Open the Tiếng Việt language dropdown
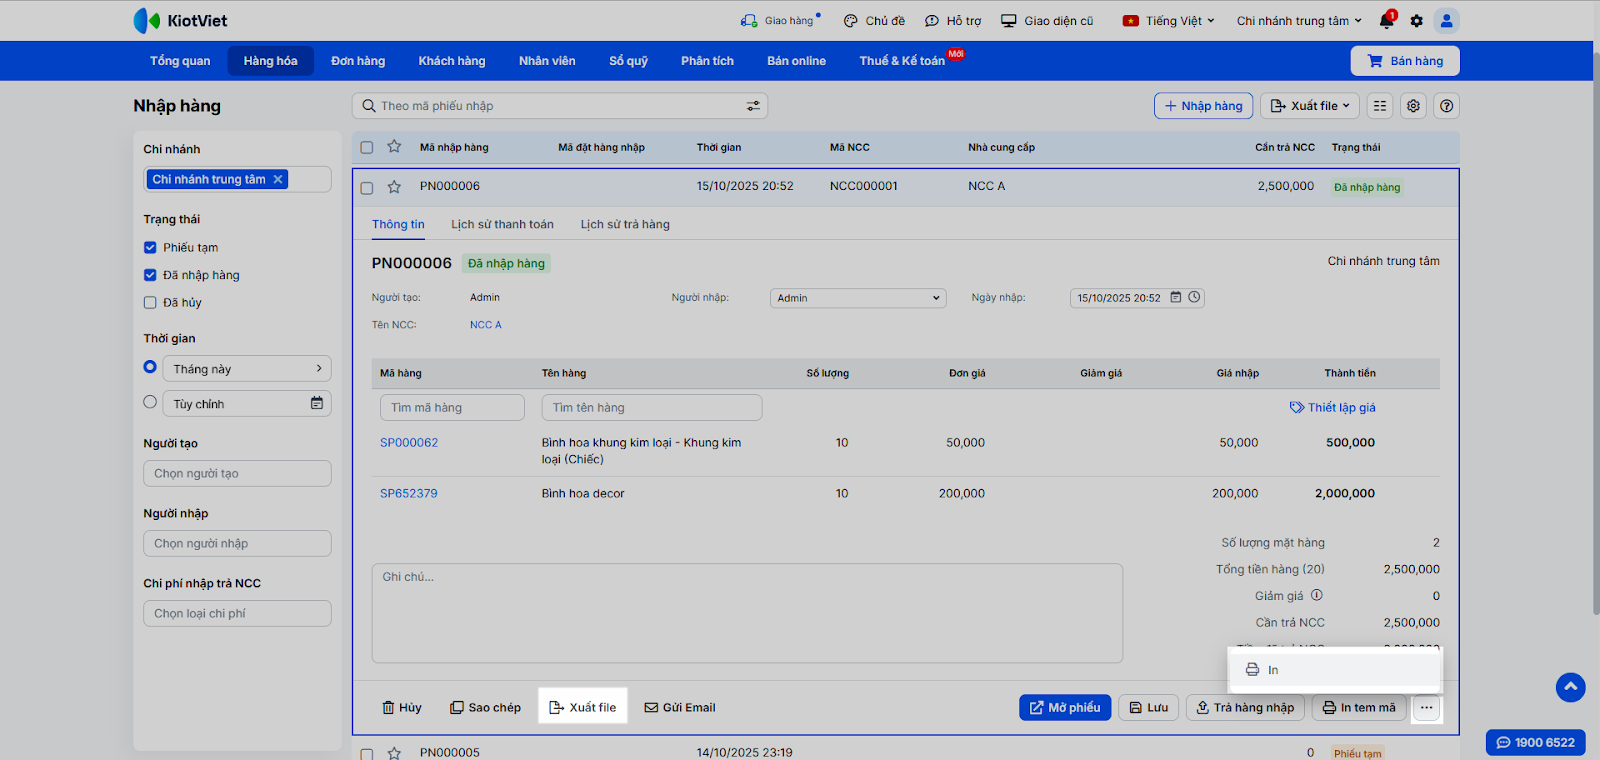1600x760 pixels. tap(1168, 20)
